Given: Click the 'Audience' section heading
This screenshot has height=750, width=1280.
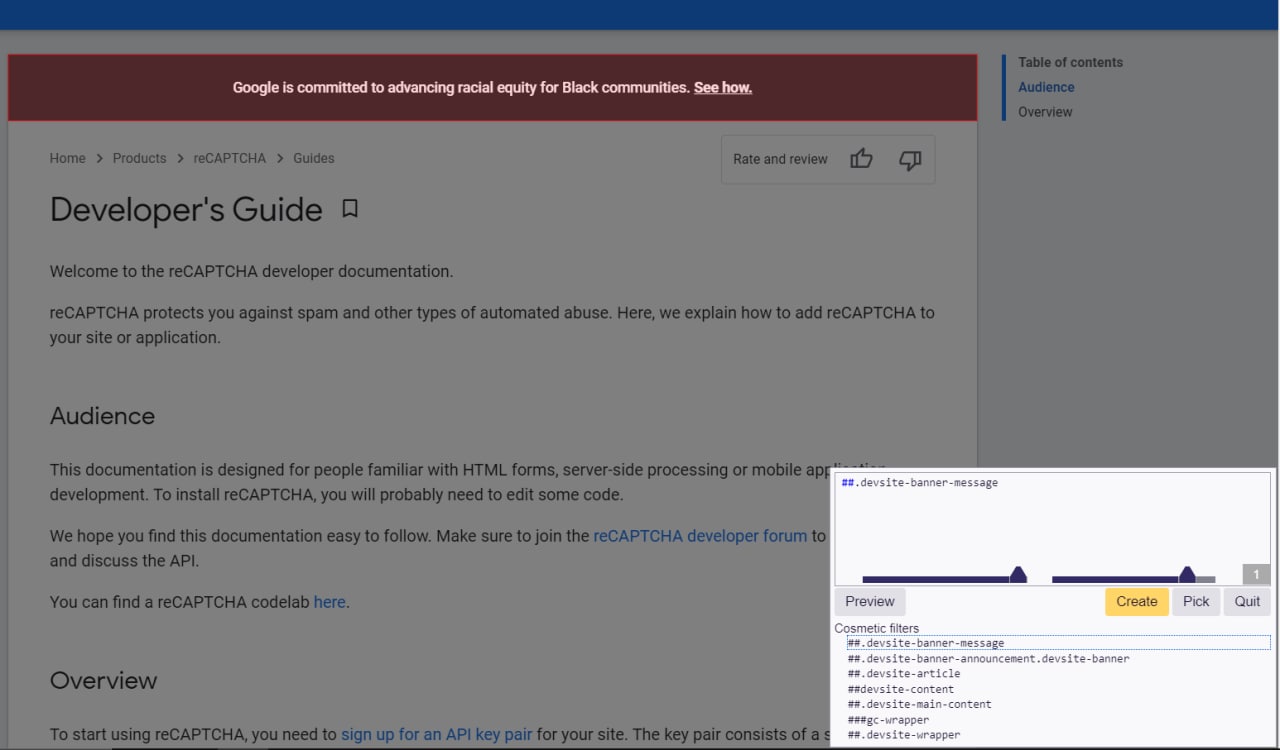Looking at the screenshot, I should (x=102, y=416).
